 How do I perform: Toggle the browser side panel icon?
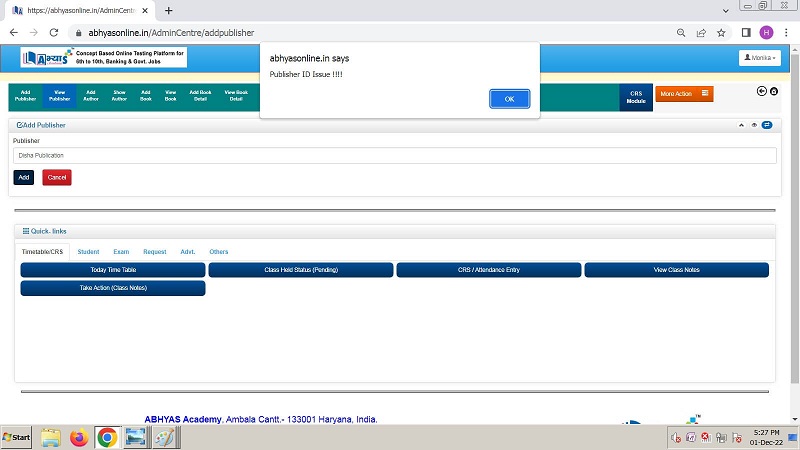(746, 32)
